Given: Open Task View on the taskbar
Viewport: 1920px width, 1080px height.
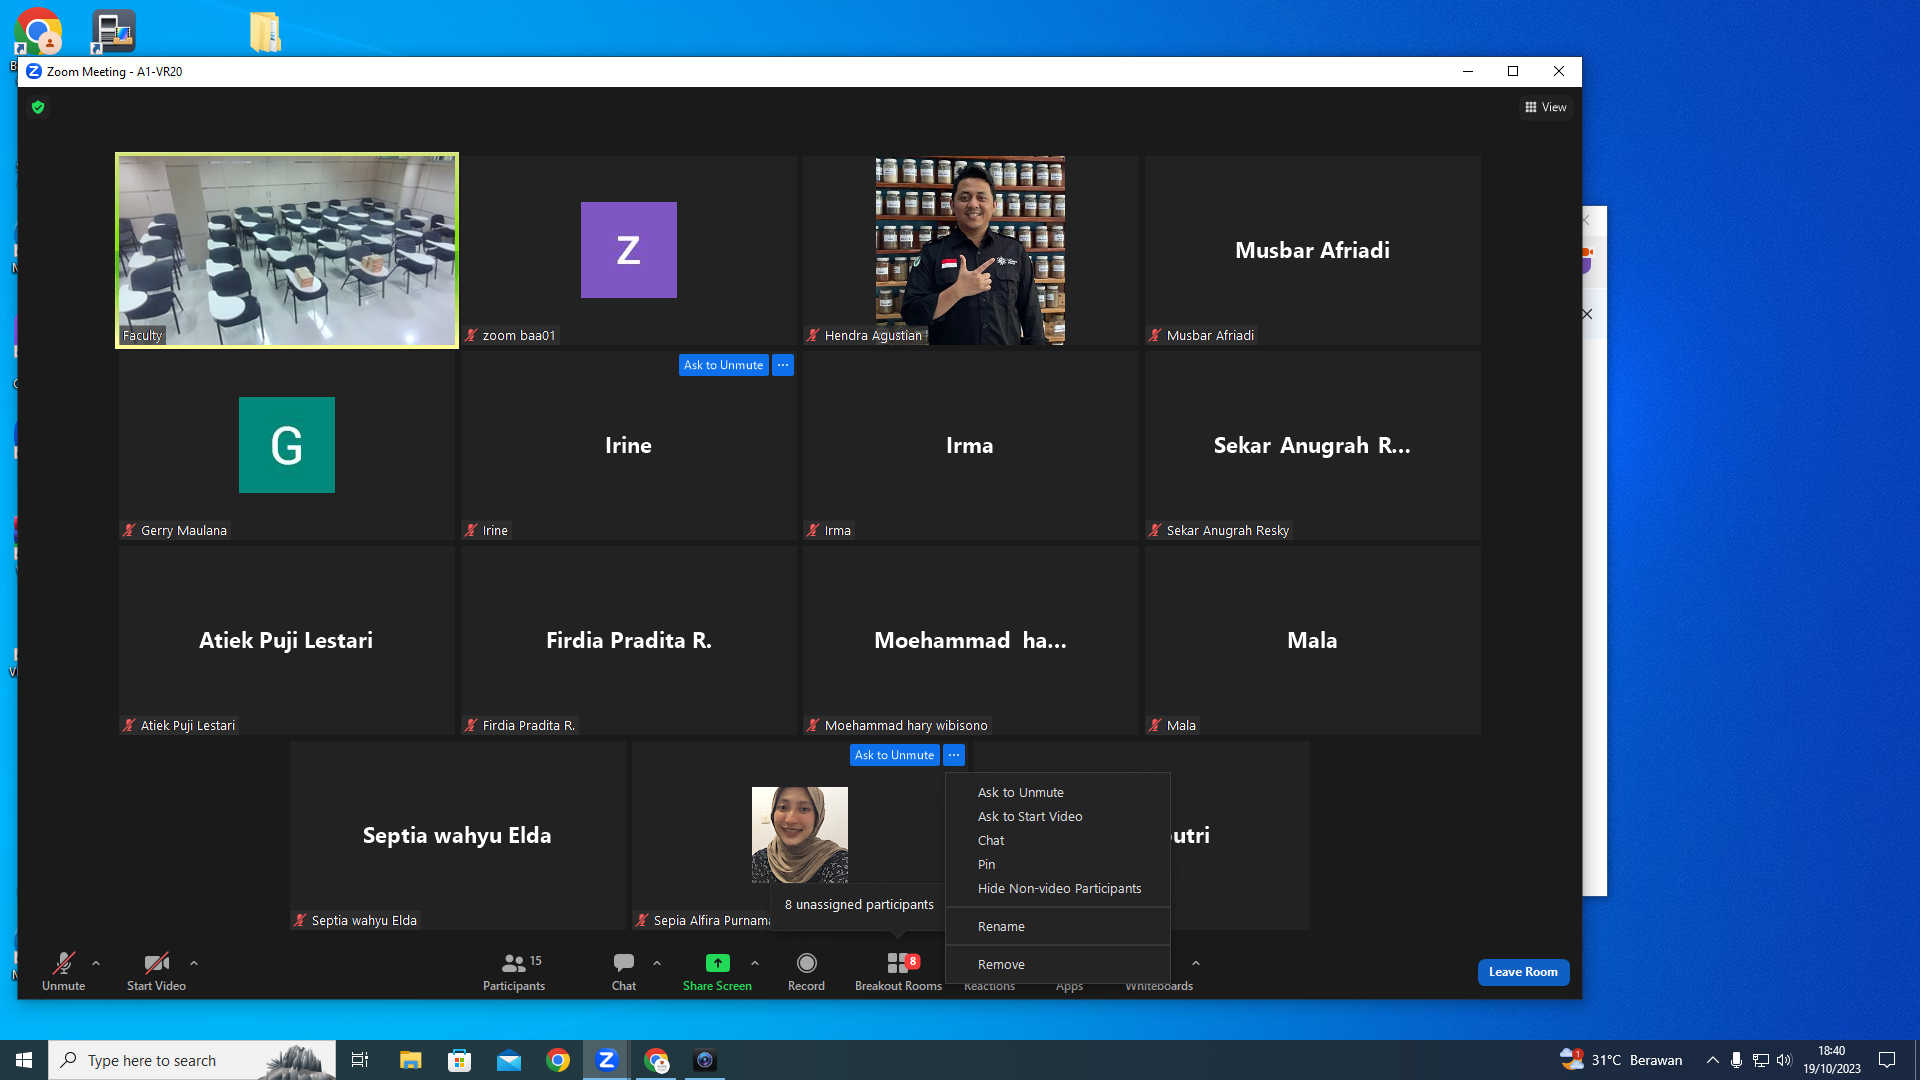Looking at the screenshot, I should click(x=360, y=1060).
